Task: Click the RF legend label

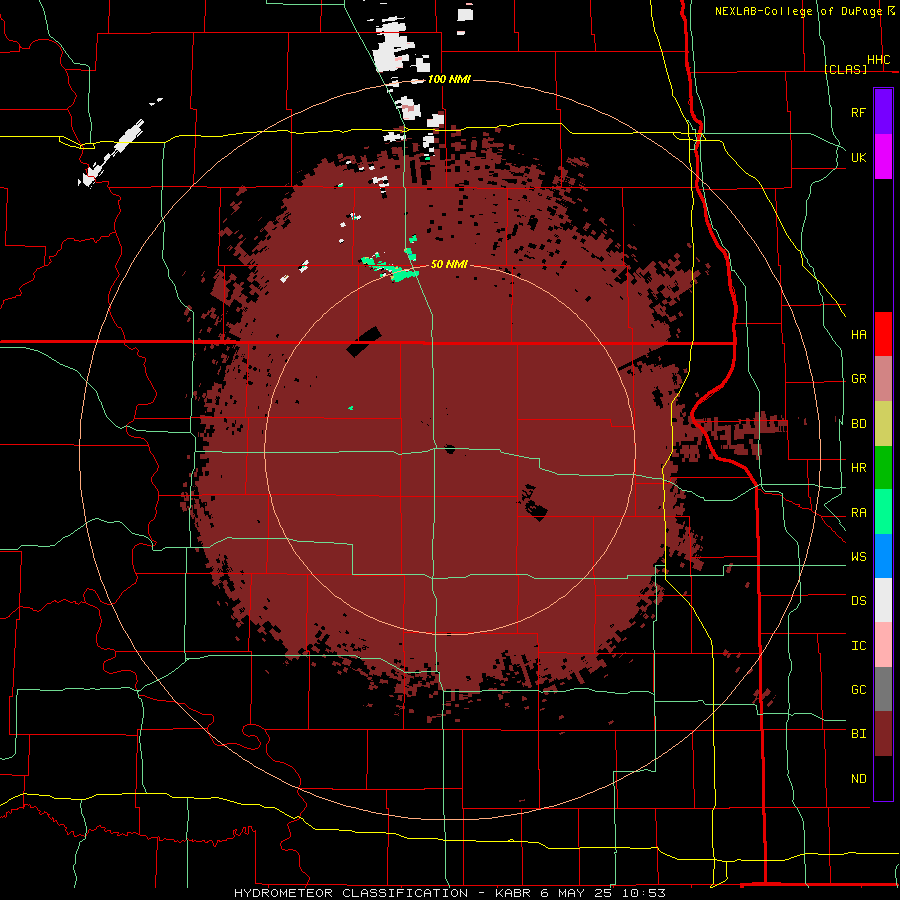Action: [858, 112]
